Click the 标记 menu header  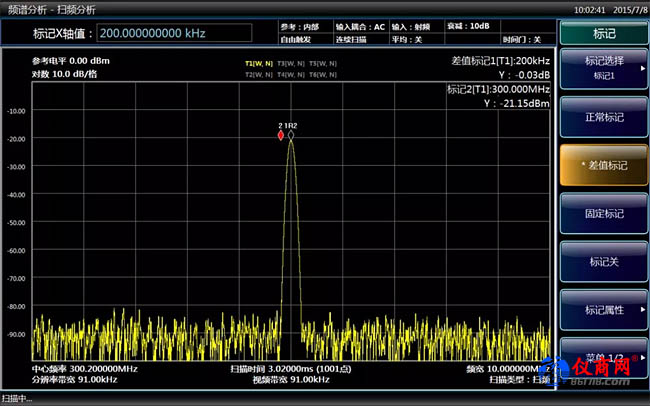[x=604, y=33]
